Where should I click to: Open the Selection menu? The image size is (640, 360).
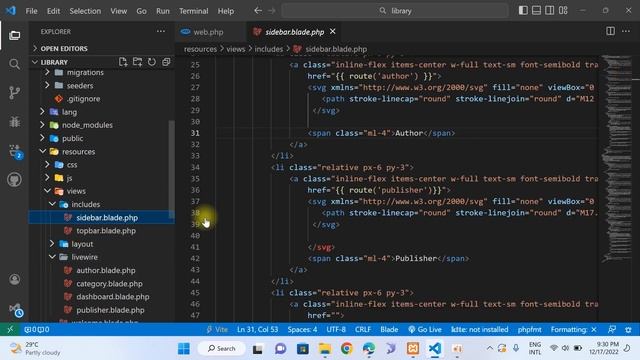(x=85, y=11)
